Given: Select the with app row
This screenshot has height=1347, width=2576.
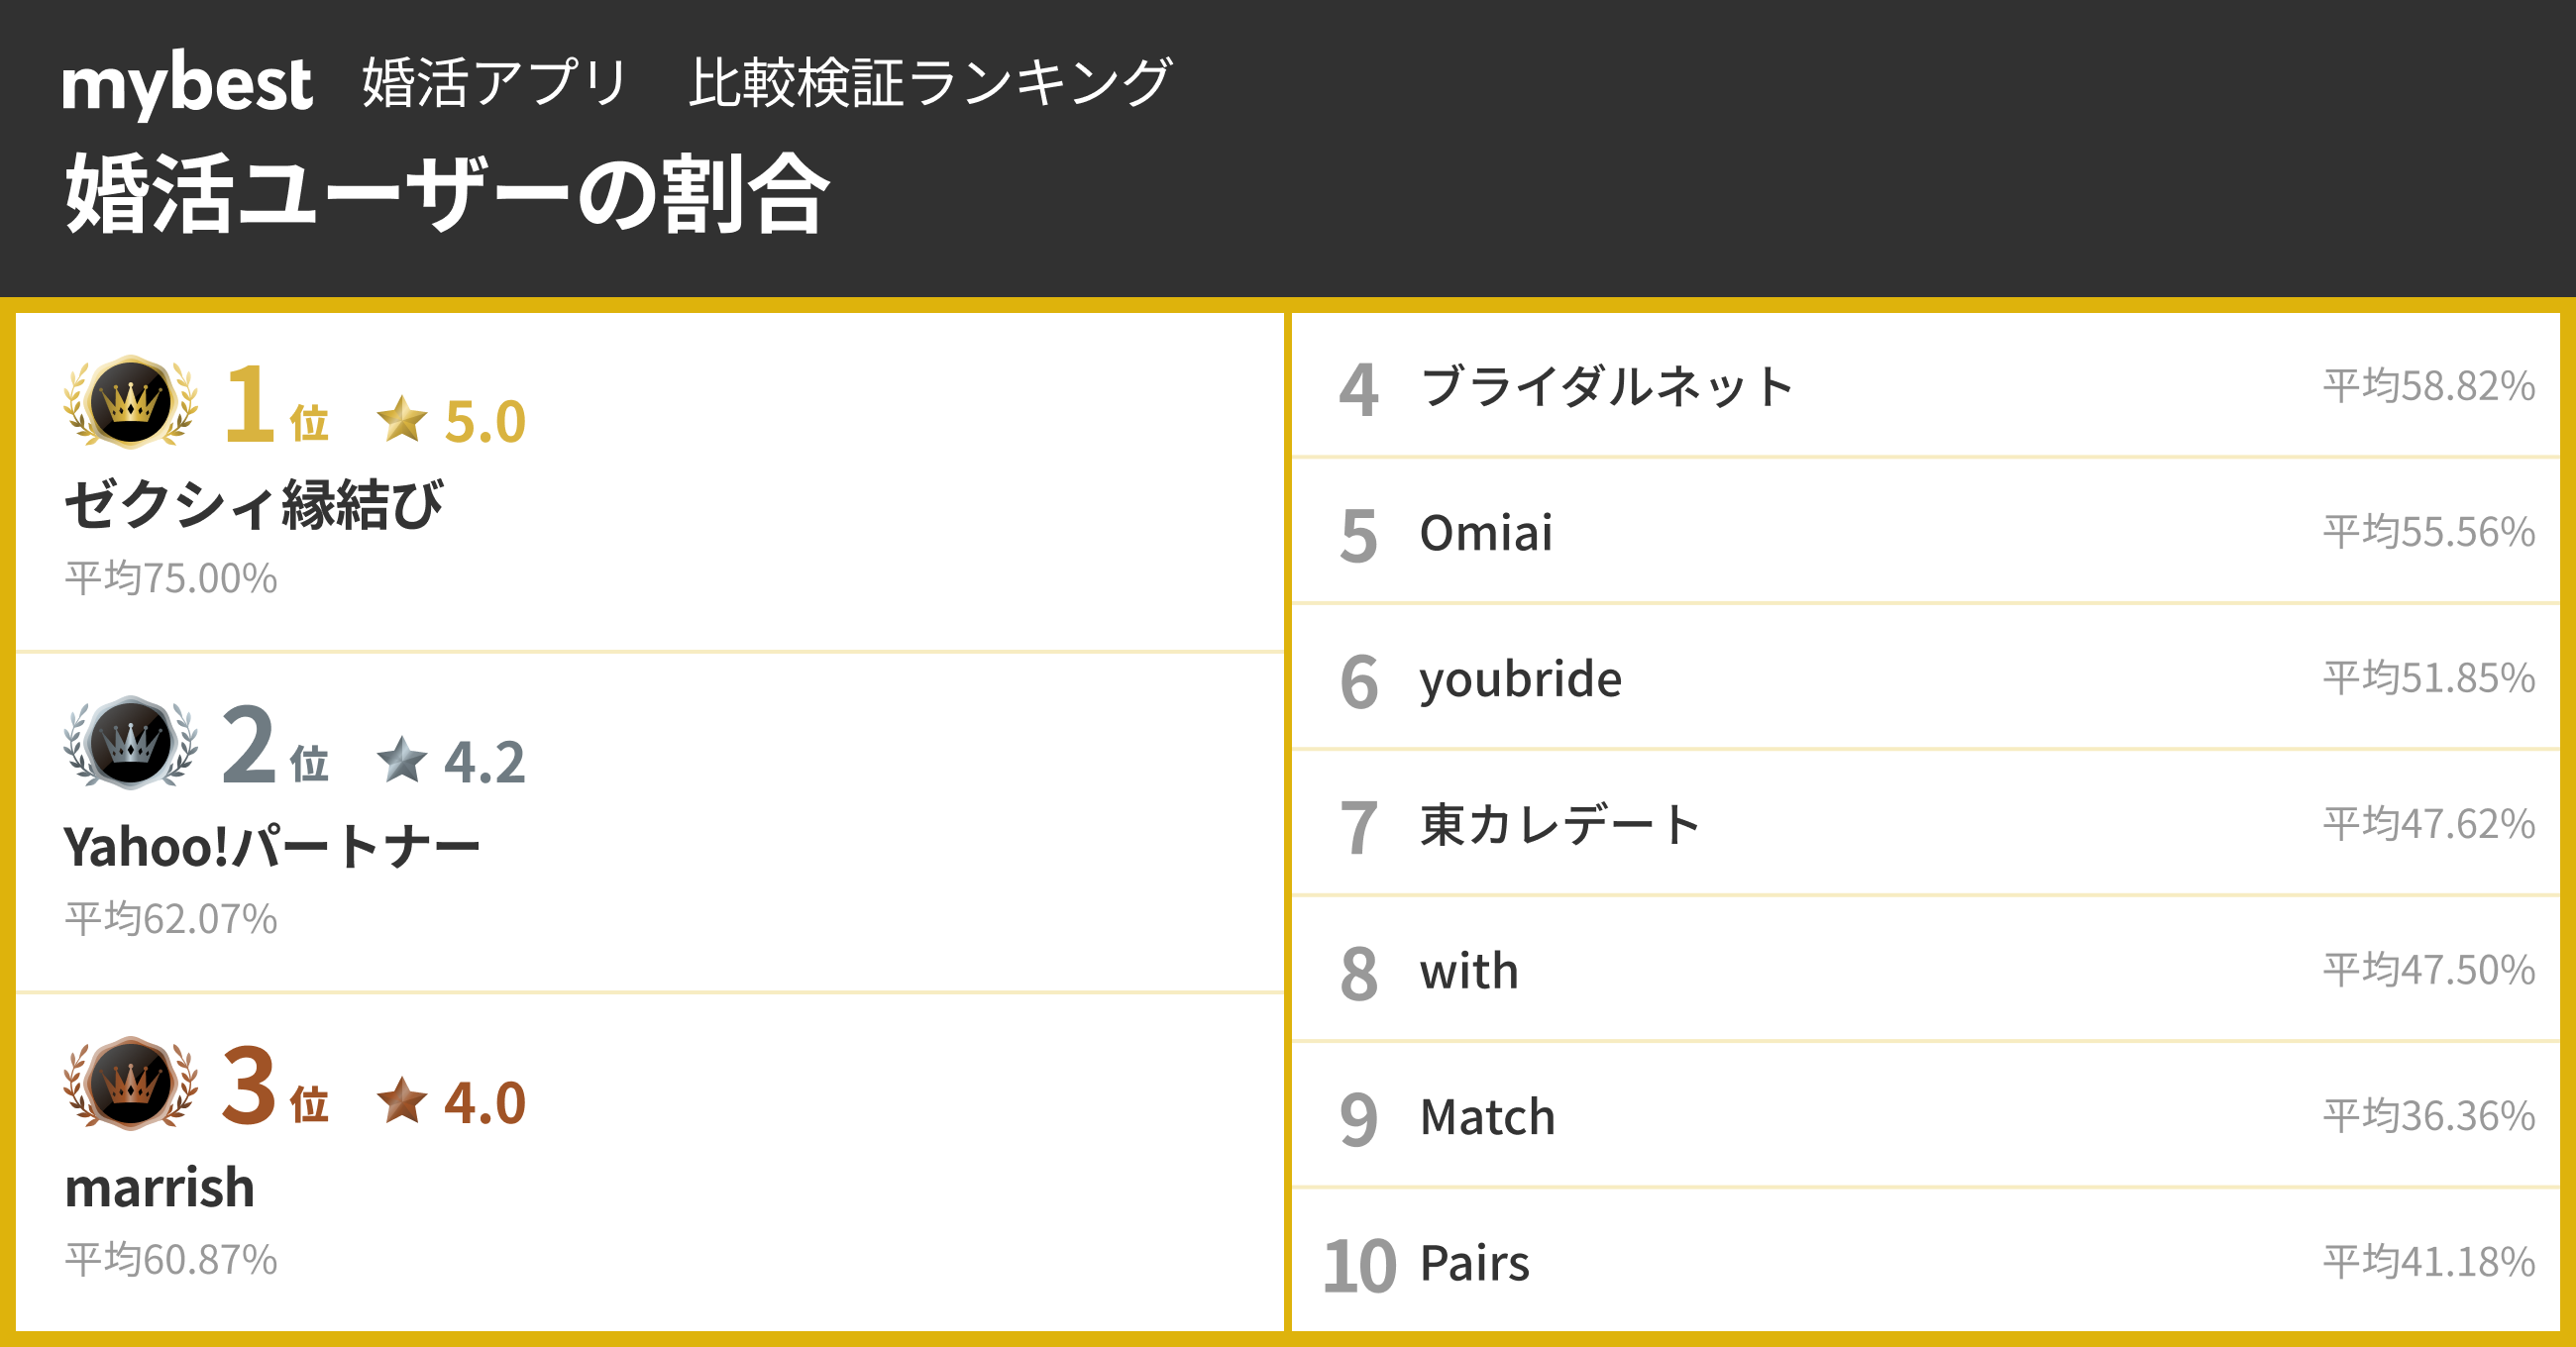Looking at the screenshot, I should tap(1469, 971).
